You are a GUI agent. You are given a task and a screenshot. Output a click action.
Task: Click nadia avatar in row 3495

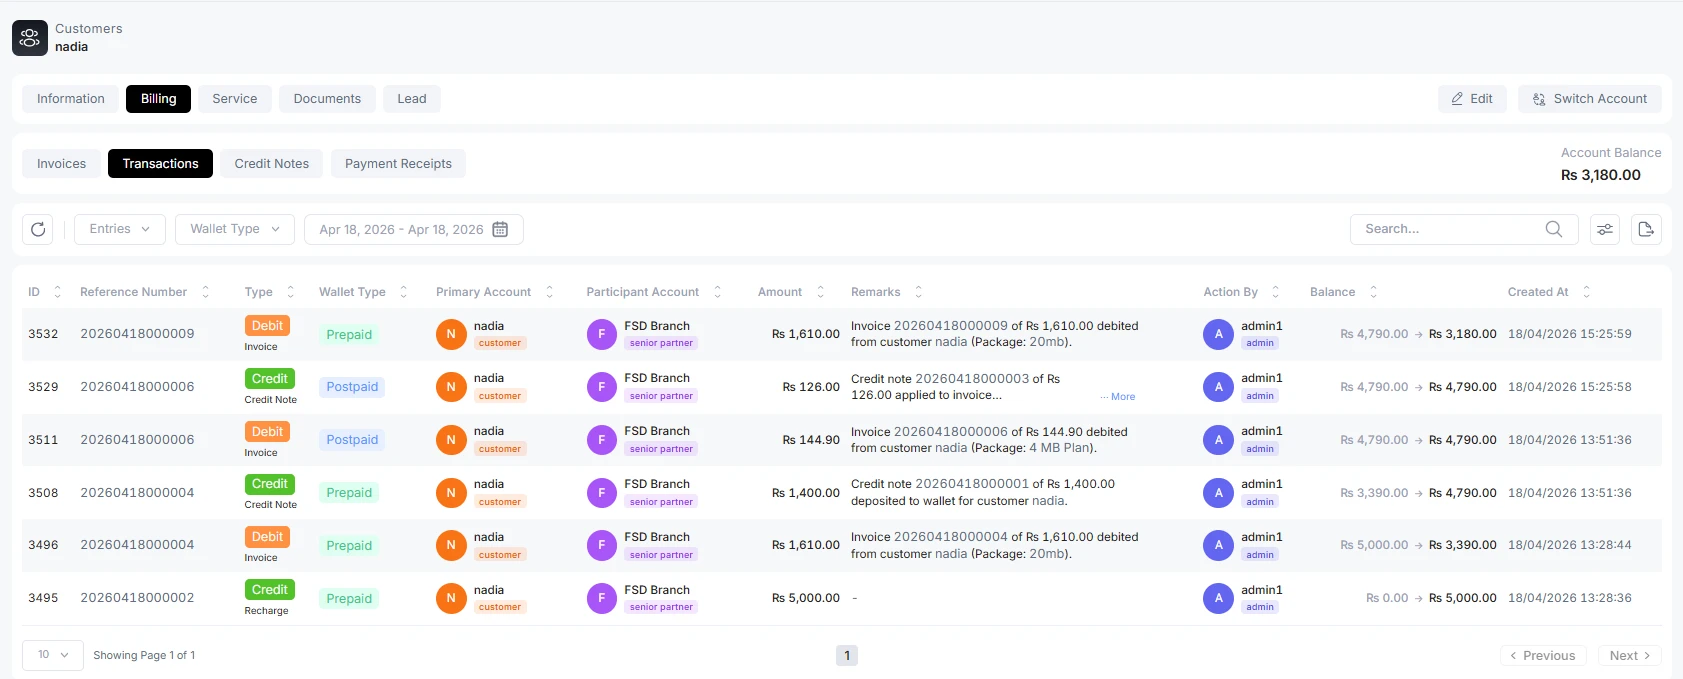[451, 598]
